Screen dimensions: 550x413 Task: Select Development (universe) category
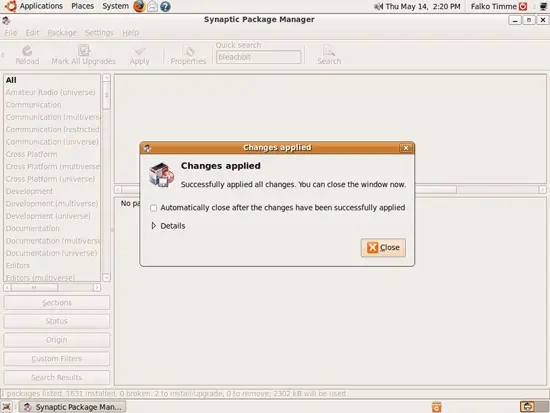tap(52, 216)
